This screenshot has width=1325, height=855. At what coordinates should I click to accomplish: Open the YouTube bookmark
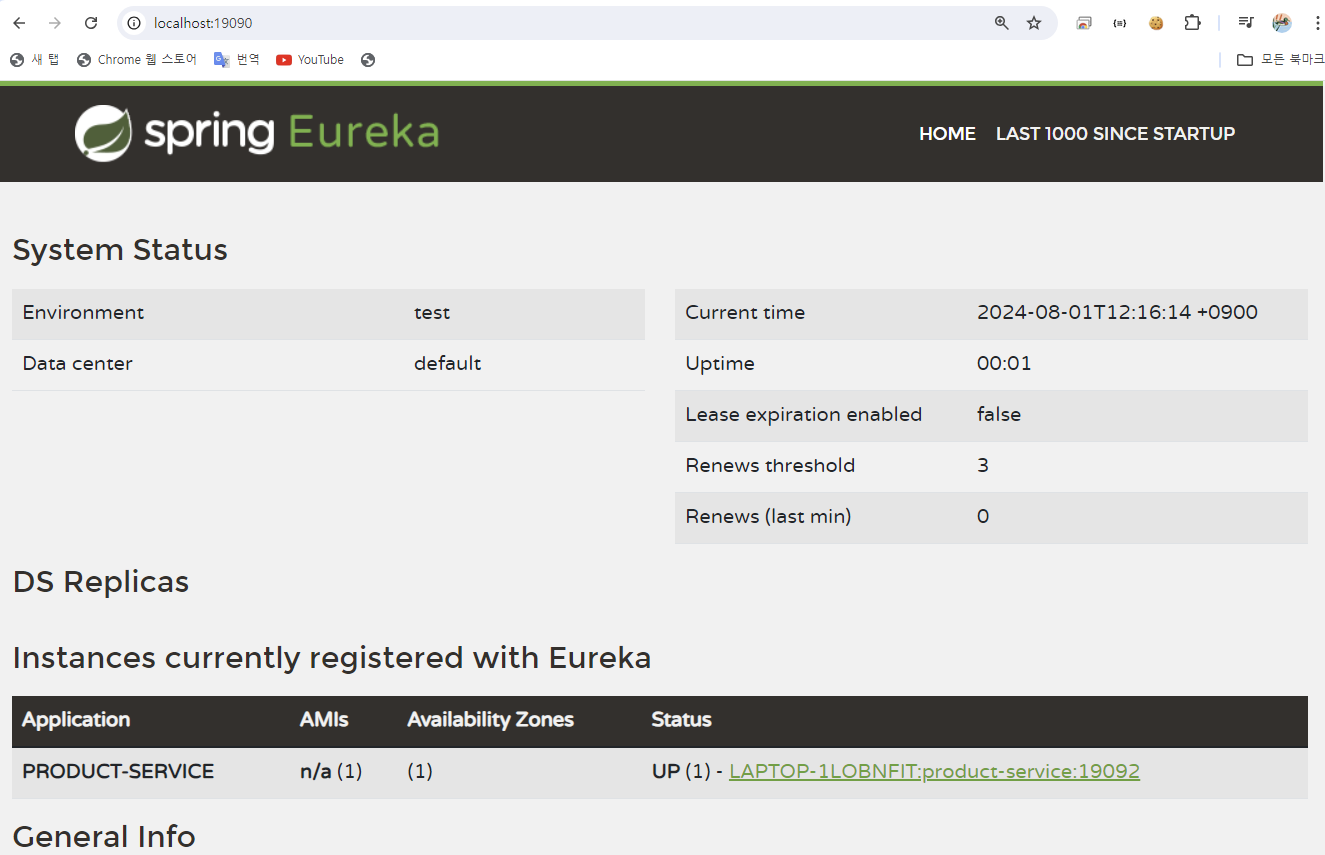coord(310,60)
